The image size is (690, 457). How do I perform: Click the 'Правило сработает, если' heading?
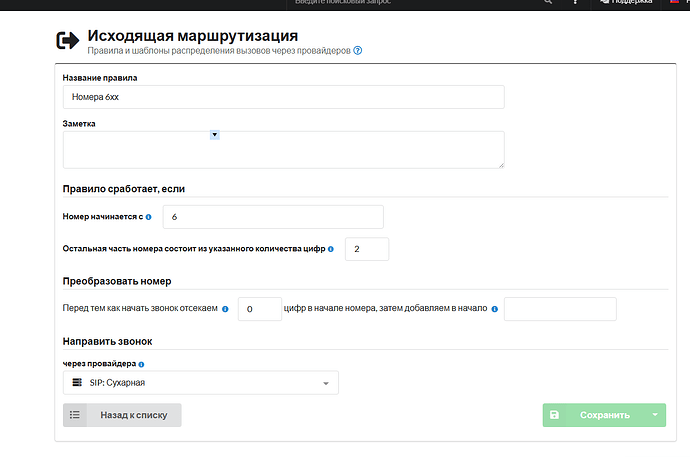124,189
